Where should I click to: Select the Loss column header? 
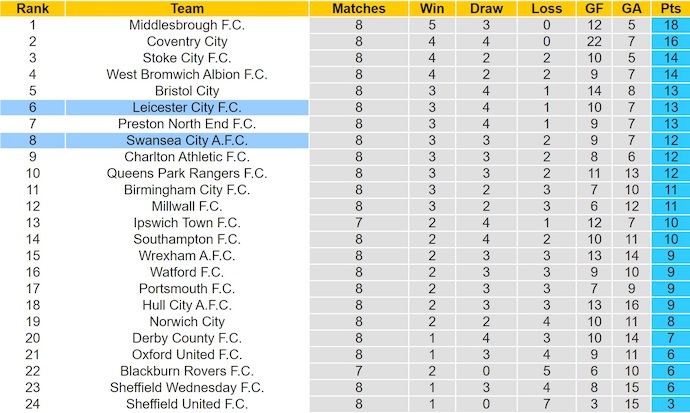click(x=547, y=8)
